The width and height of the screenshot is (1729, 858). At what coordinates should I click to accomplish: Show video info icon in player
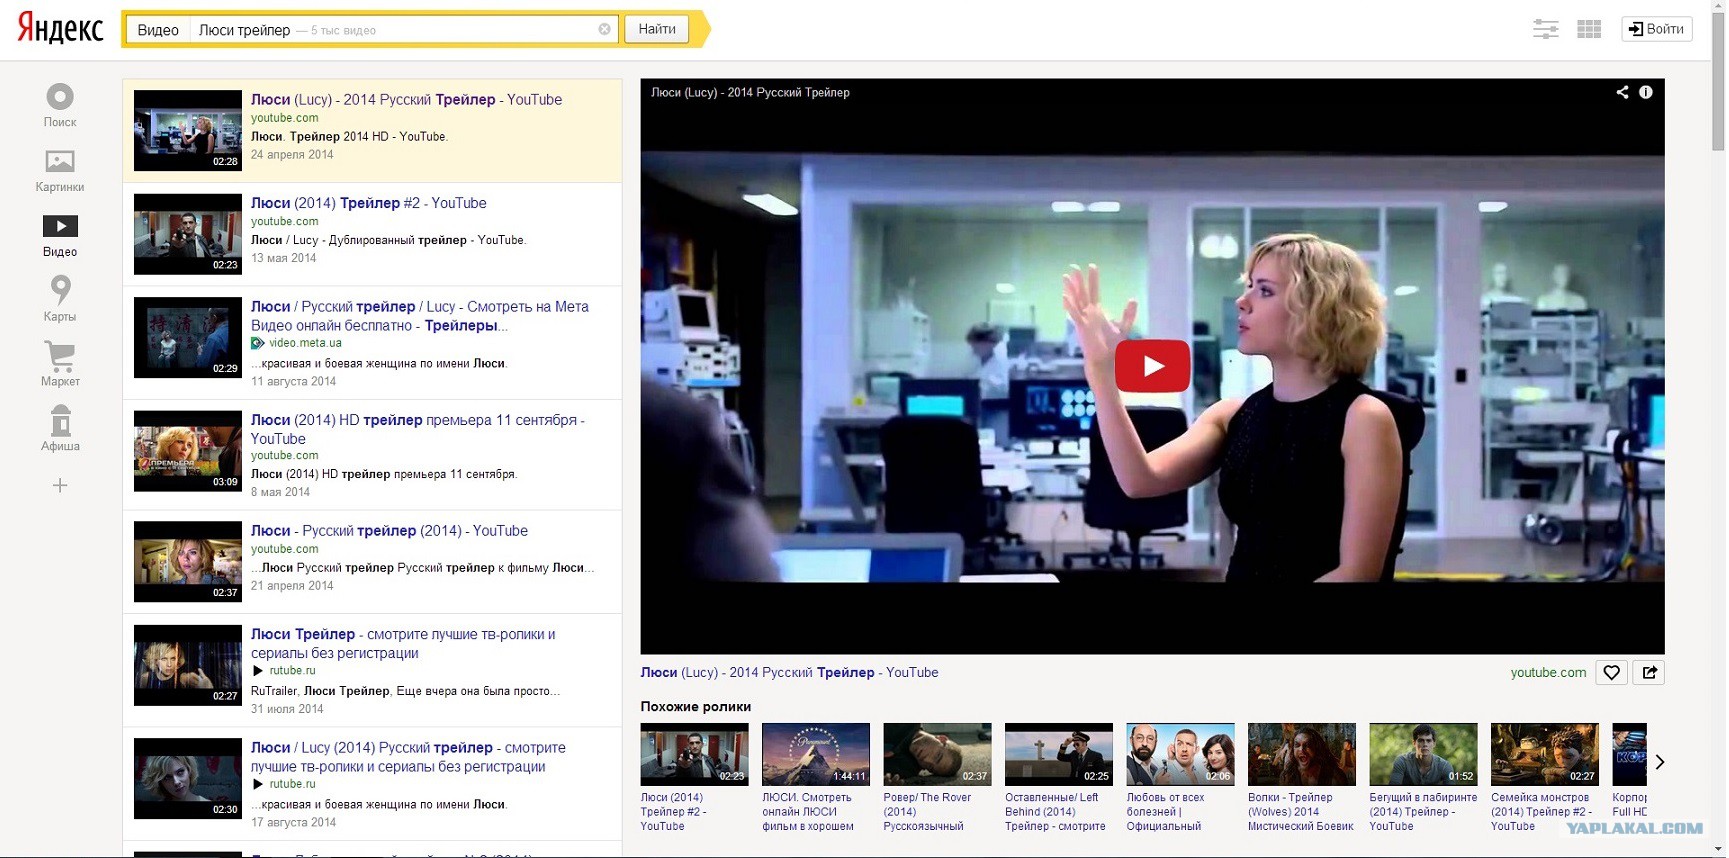tap(1645, 92)
